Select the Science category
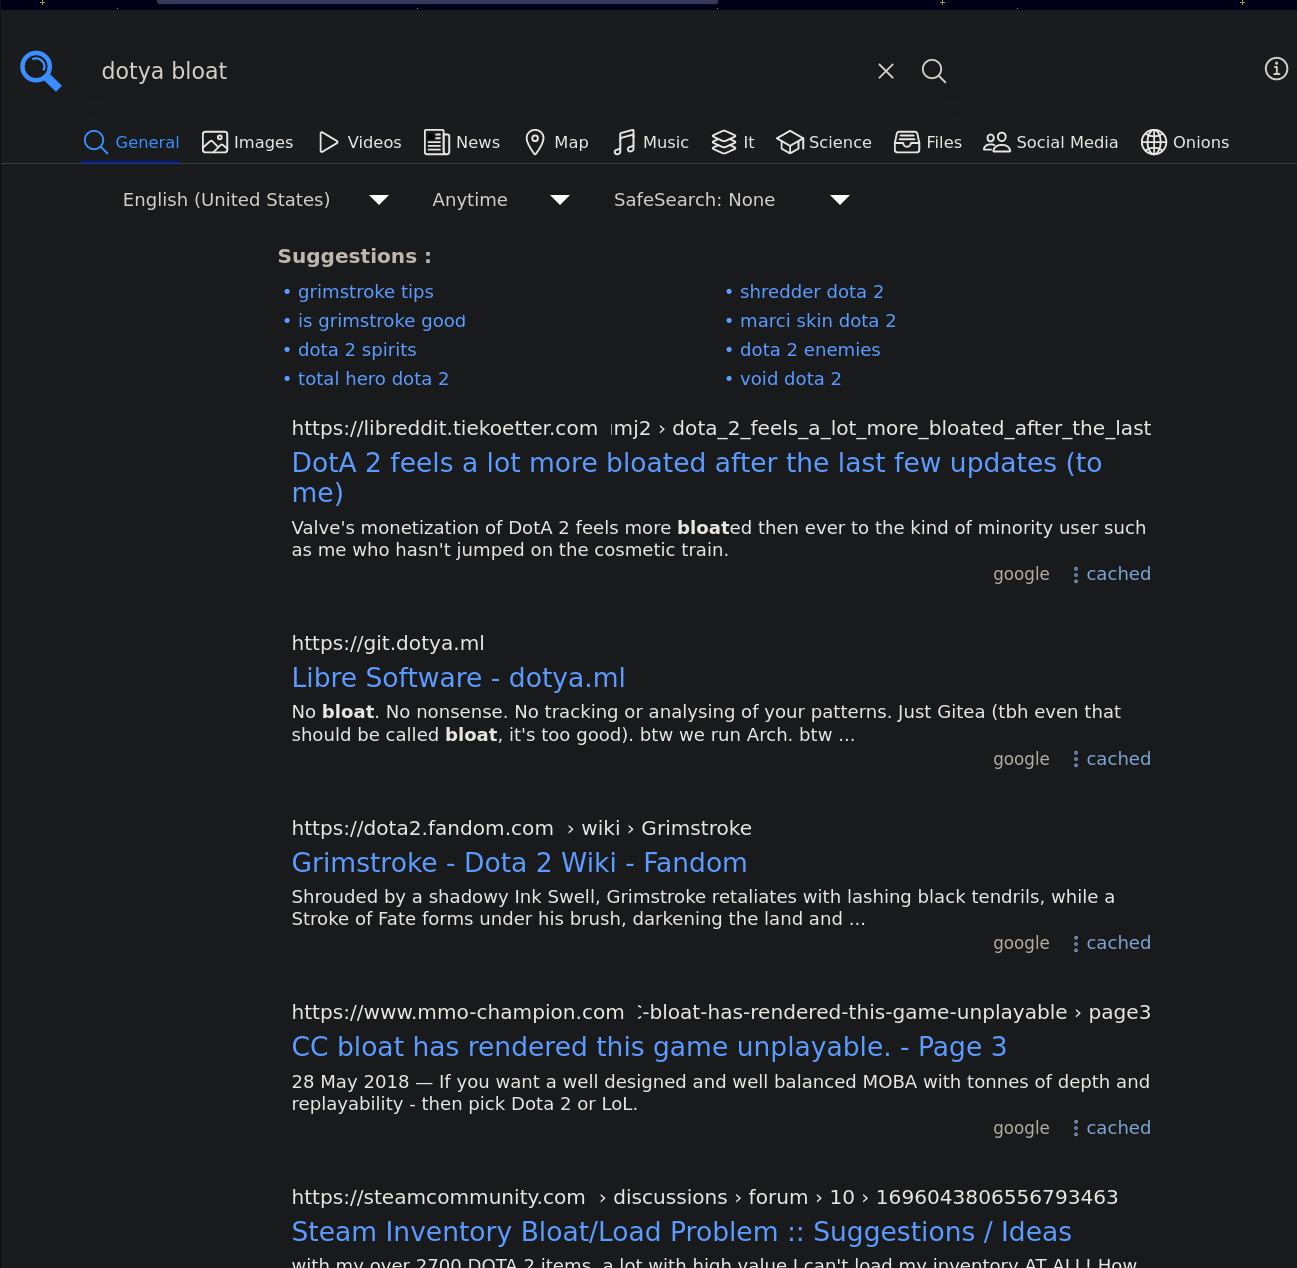This screenshot has width=1297, height=1268. click(x=824, y=142)
